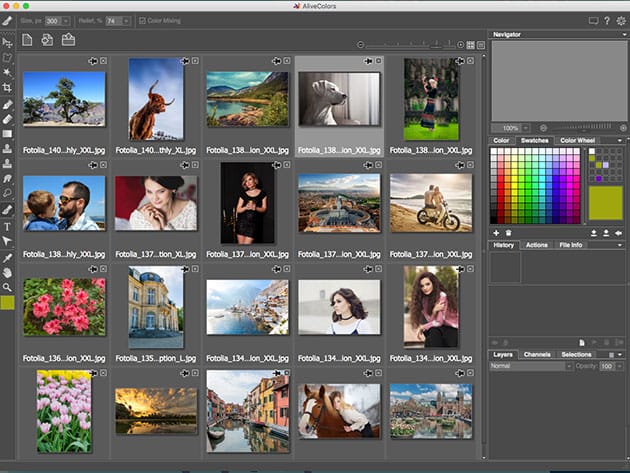
Task: Open the Help question mark icon
Action: pyautogui.click(x=607, y=20)
